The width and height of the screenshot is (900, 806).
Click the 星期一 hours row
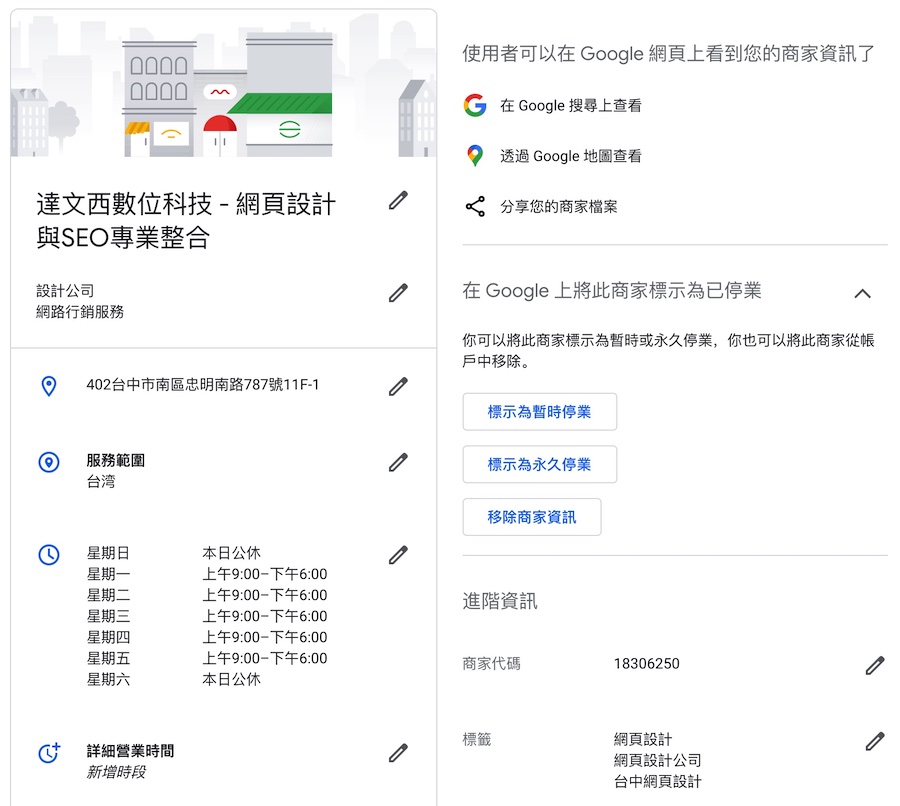pyautogui.click(x=207, y=574)
